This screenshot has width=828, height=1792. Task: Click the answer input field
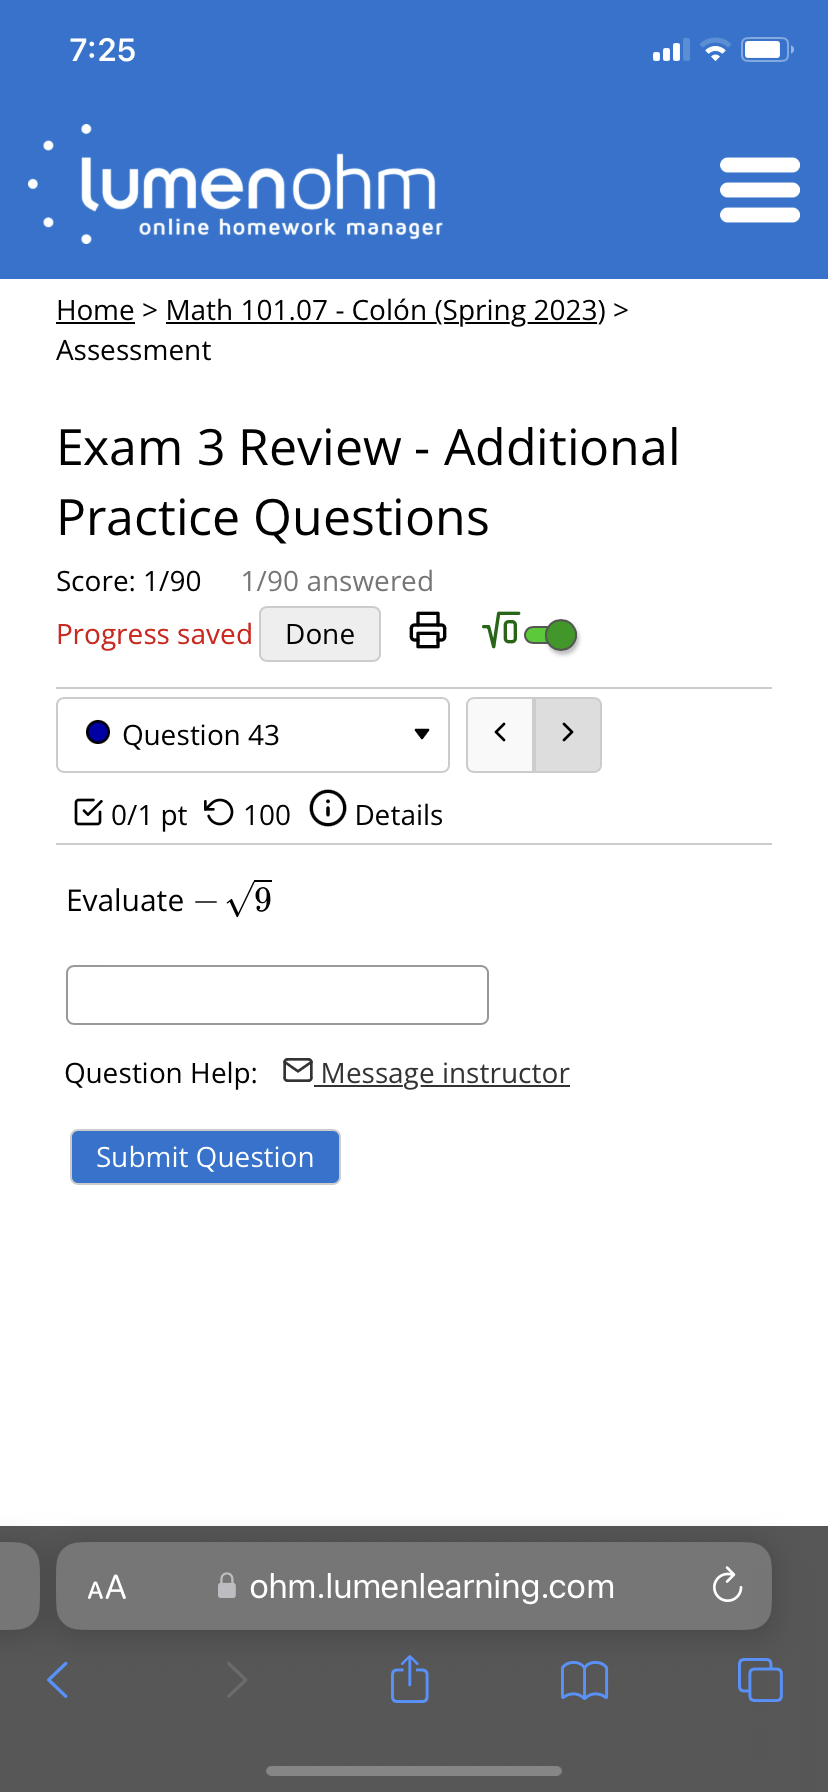276,994
